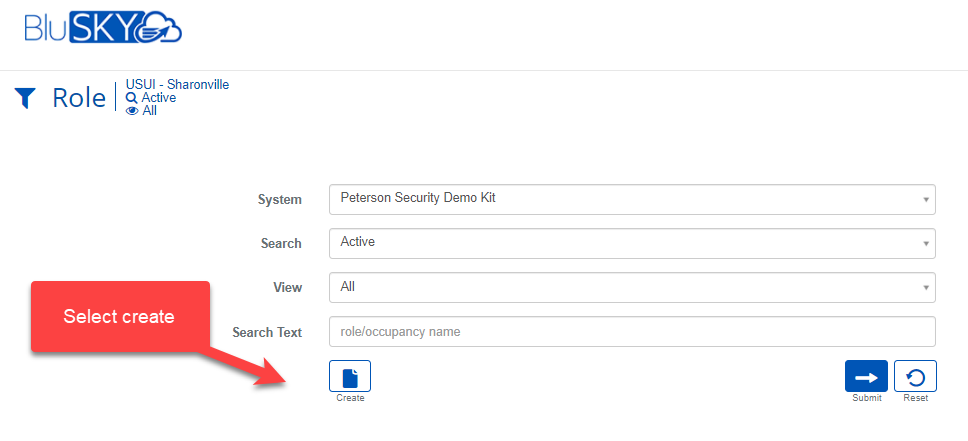Click the eye icon next to All

pyautogui.click(x=132, y=111)
